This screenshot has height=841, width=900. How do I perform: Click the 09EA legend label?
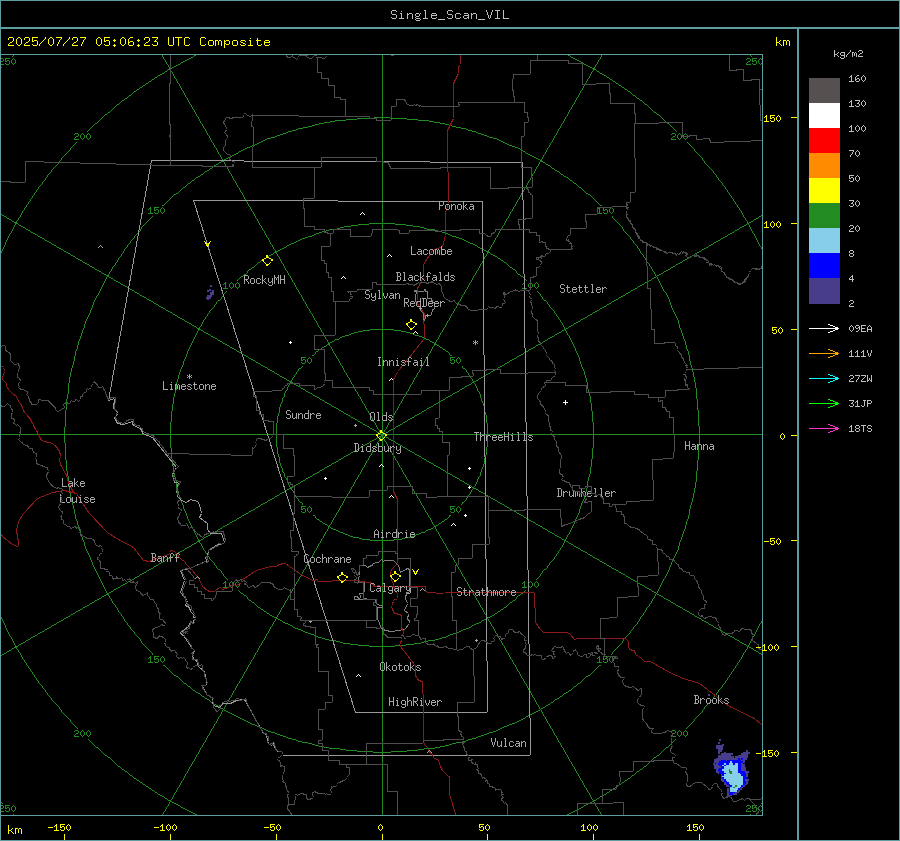pos(860,328)
